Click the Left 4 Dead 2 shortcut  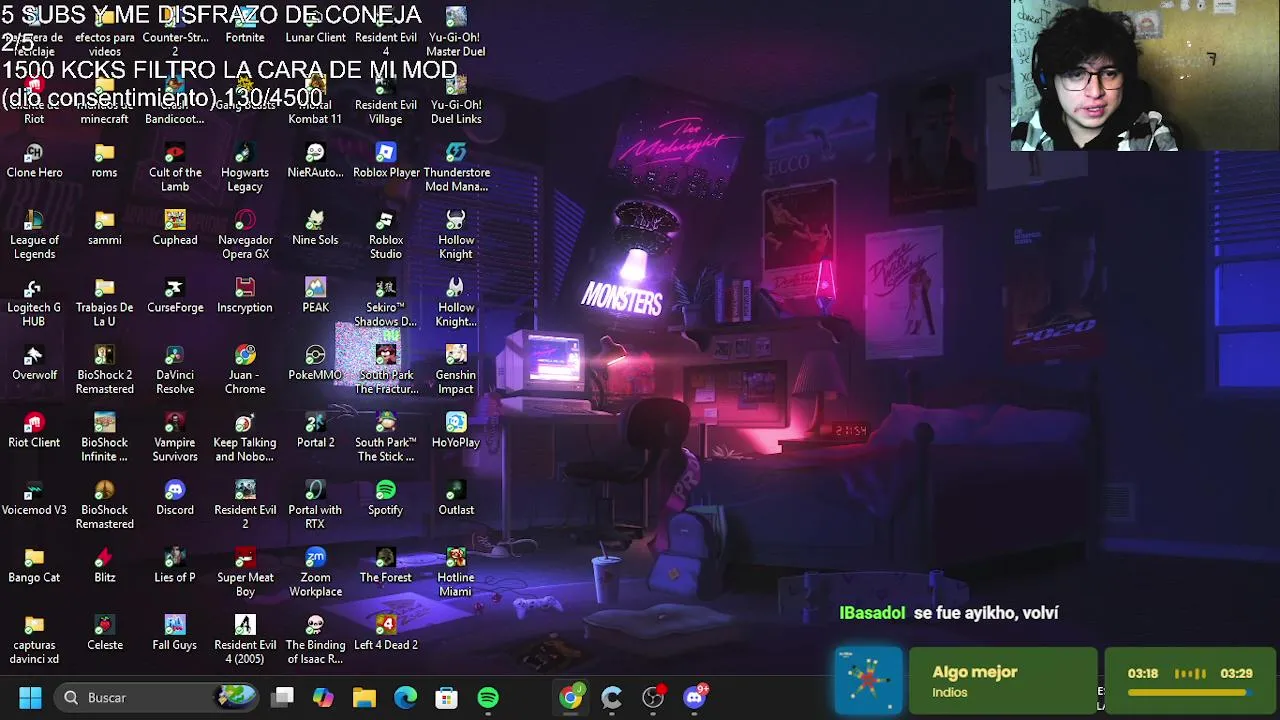point(386,633)
